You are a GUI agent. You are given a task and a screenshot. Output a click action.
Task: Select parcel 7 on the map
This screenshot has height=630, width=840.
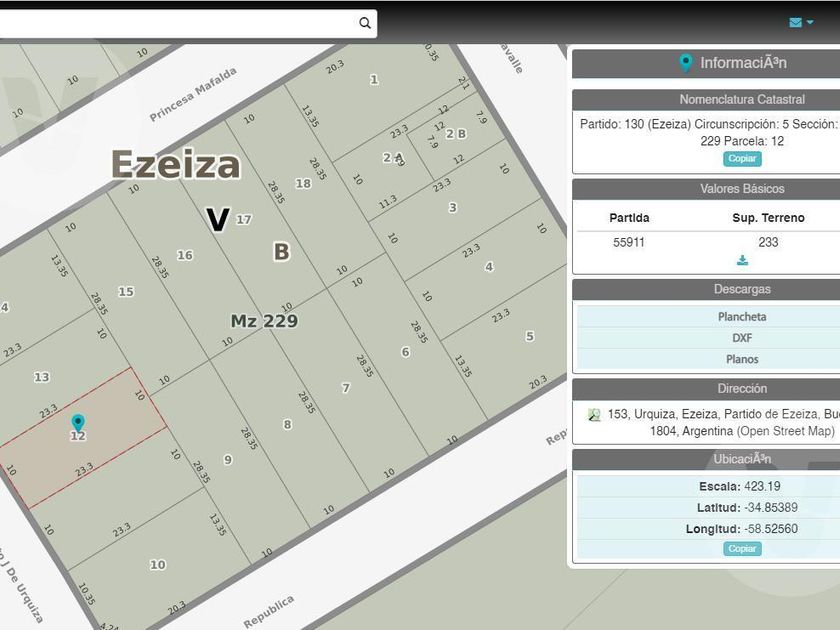[346, 388]
